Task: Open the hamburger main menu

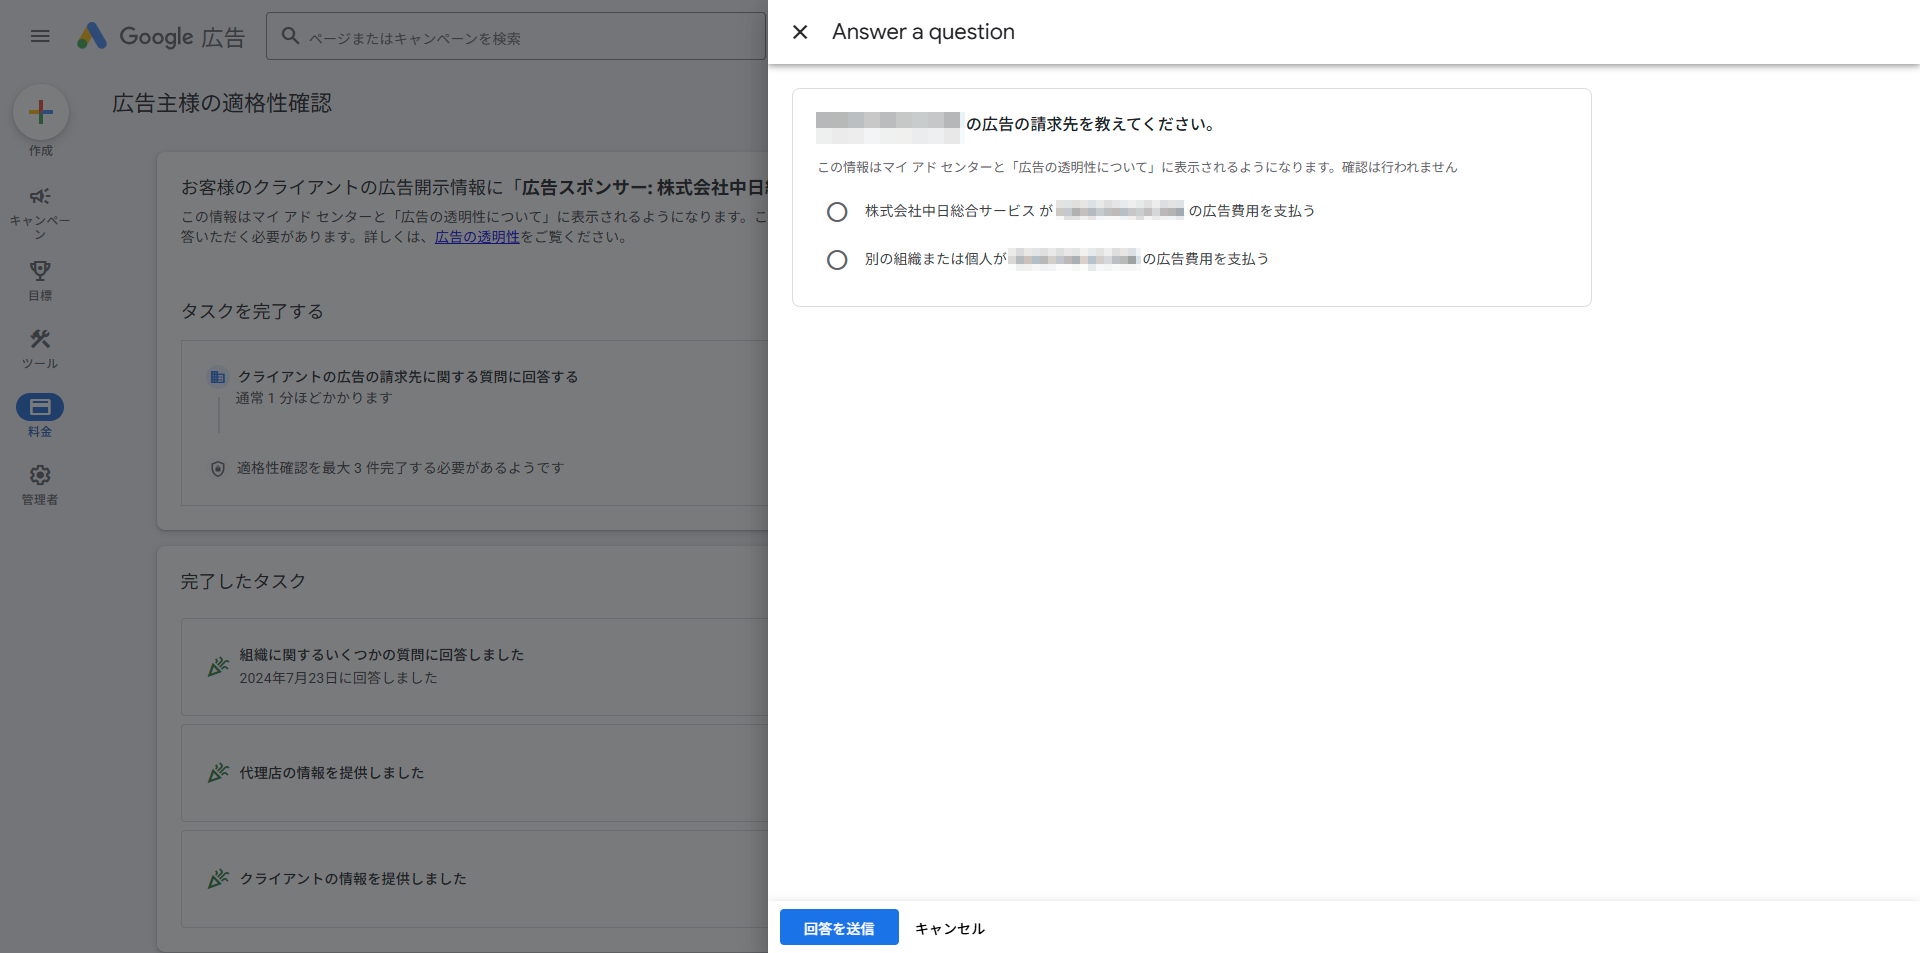Action: point(40,36)
